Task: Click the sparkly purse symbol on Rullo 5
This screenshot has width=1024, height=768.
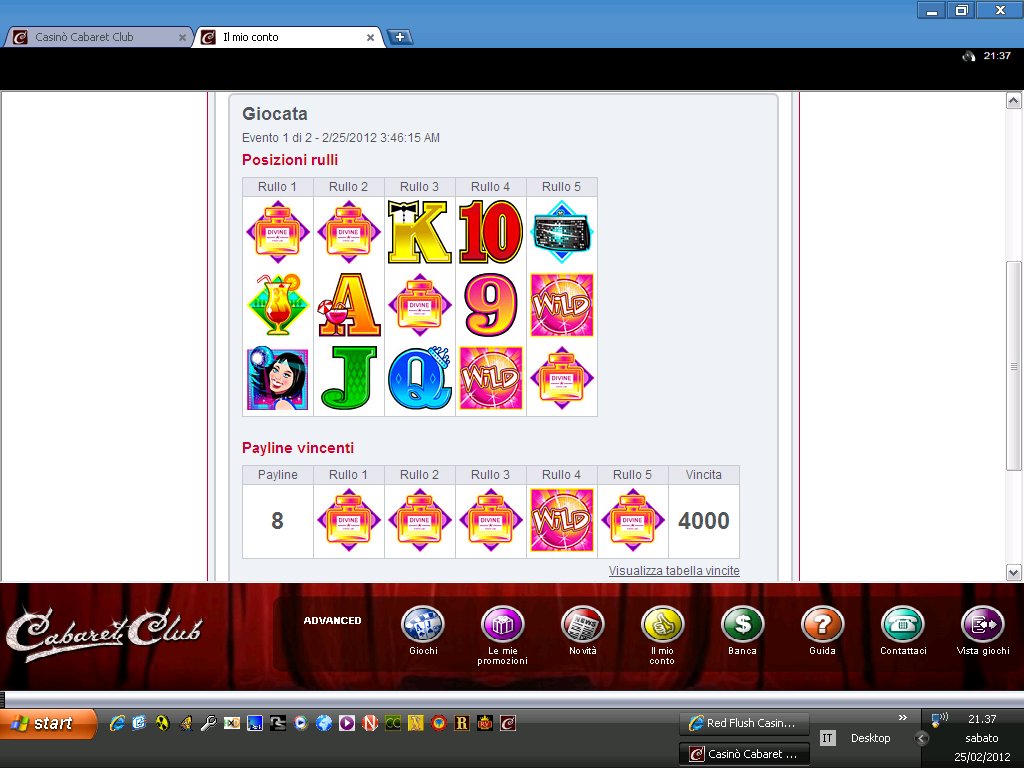Action: [x=562, y=232]
